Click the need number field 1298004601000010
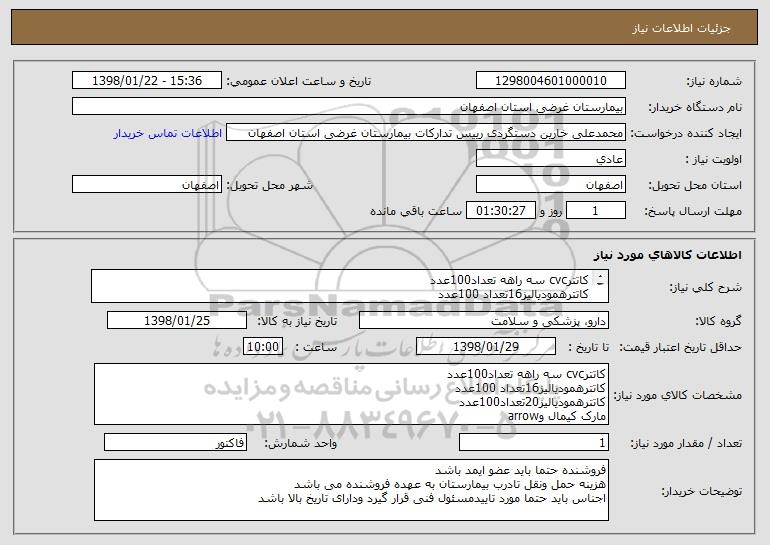 click(550, 81)
